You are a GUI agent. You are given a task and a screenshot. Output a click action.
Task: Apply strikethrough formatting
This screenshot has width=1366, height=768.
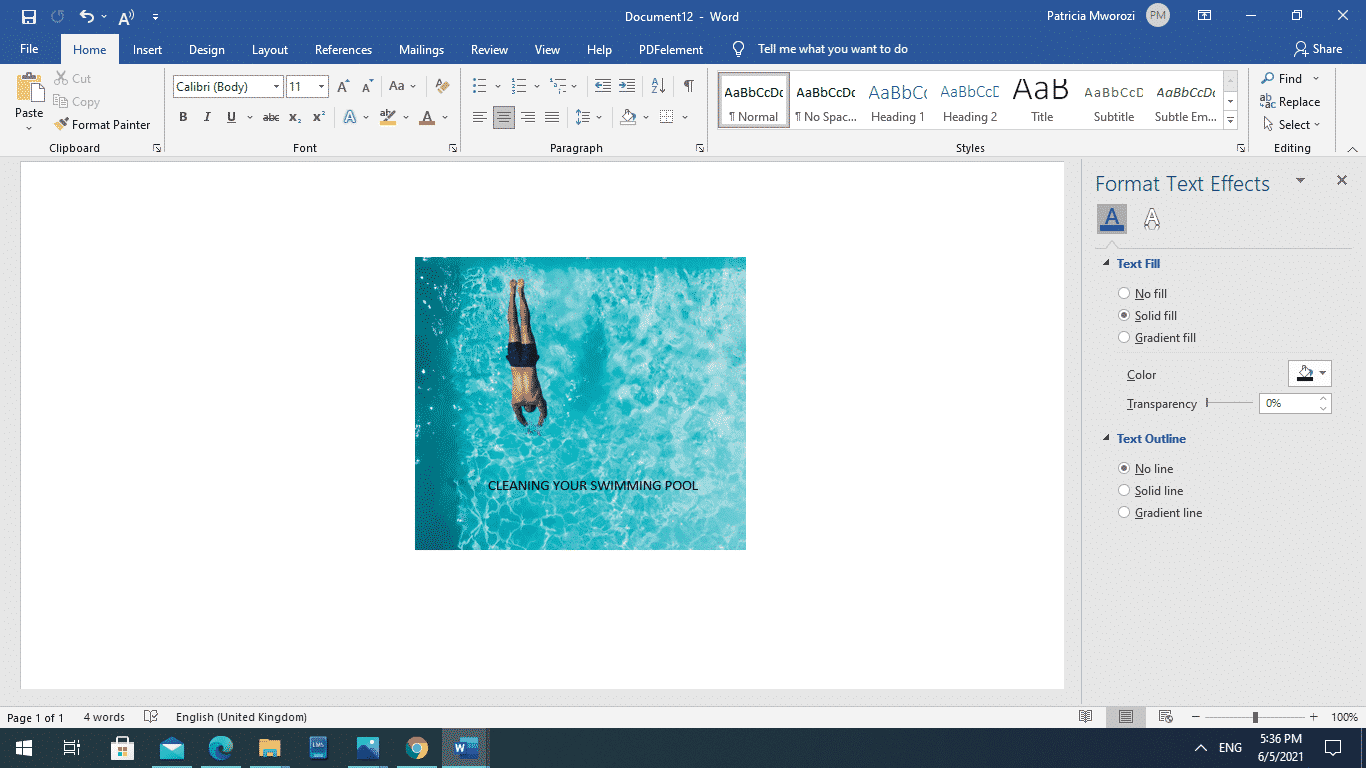[270, 117]
